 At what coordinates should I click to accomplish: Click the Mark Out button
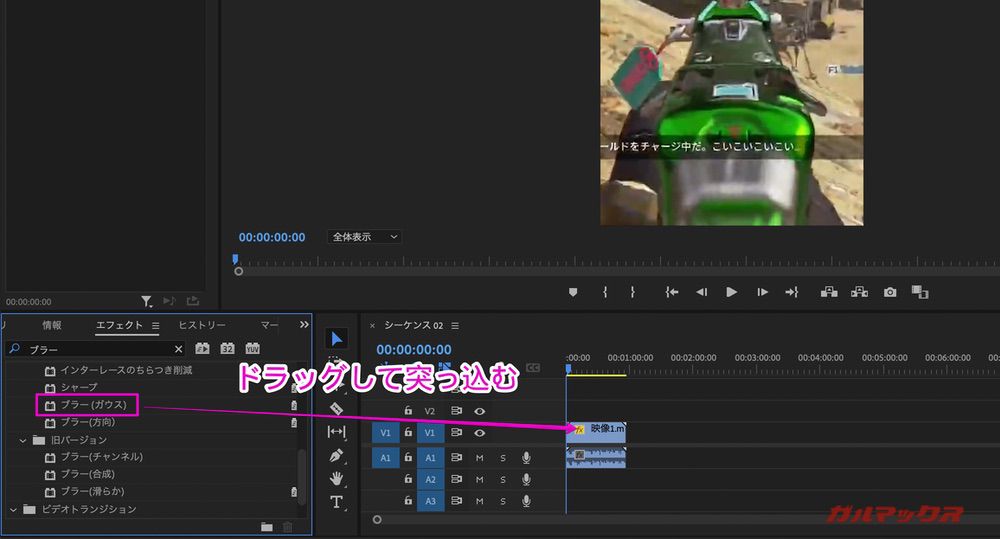tap(633, 292)
